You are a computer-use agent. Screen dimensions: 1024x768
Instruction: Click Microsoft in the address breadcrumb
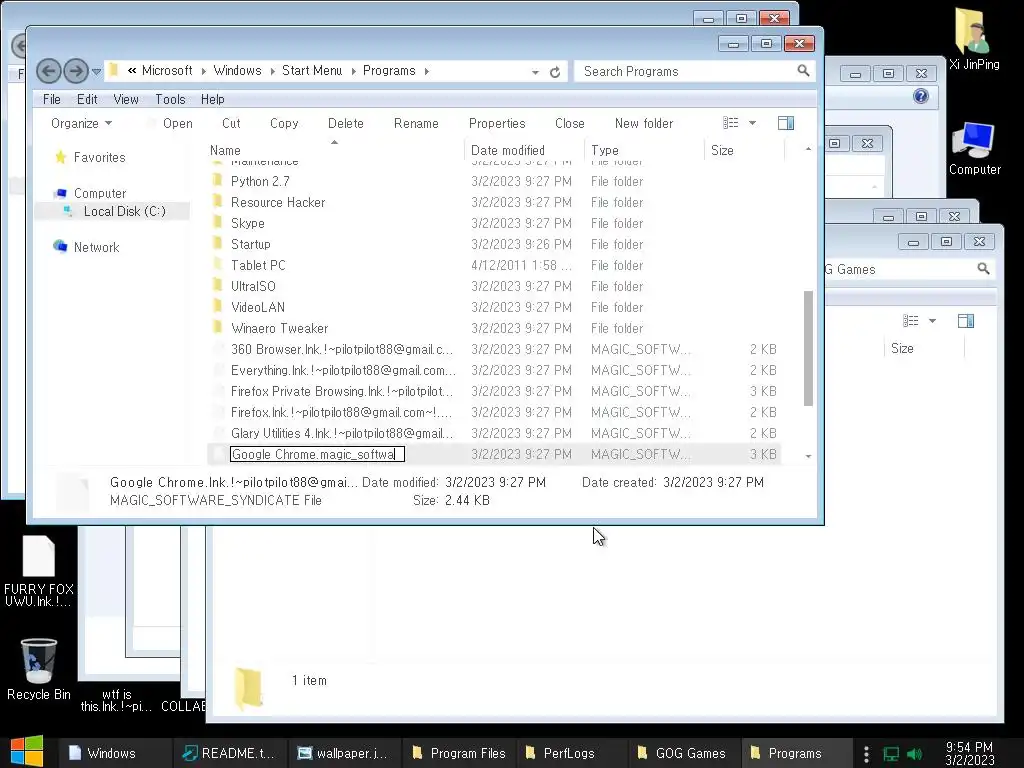click(x=167, y=71)
